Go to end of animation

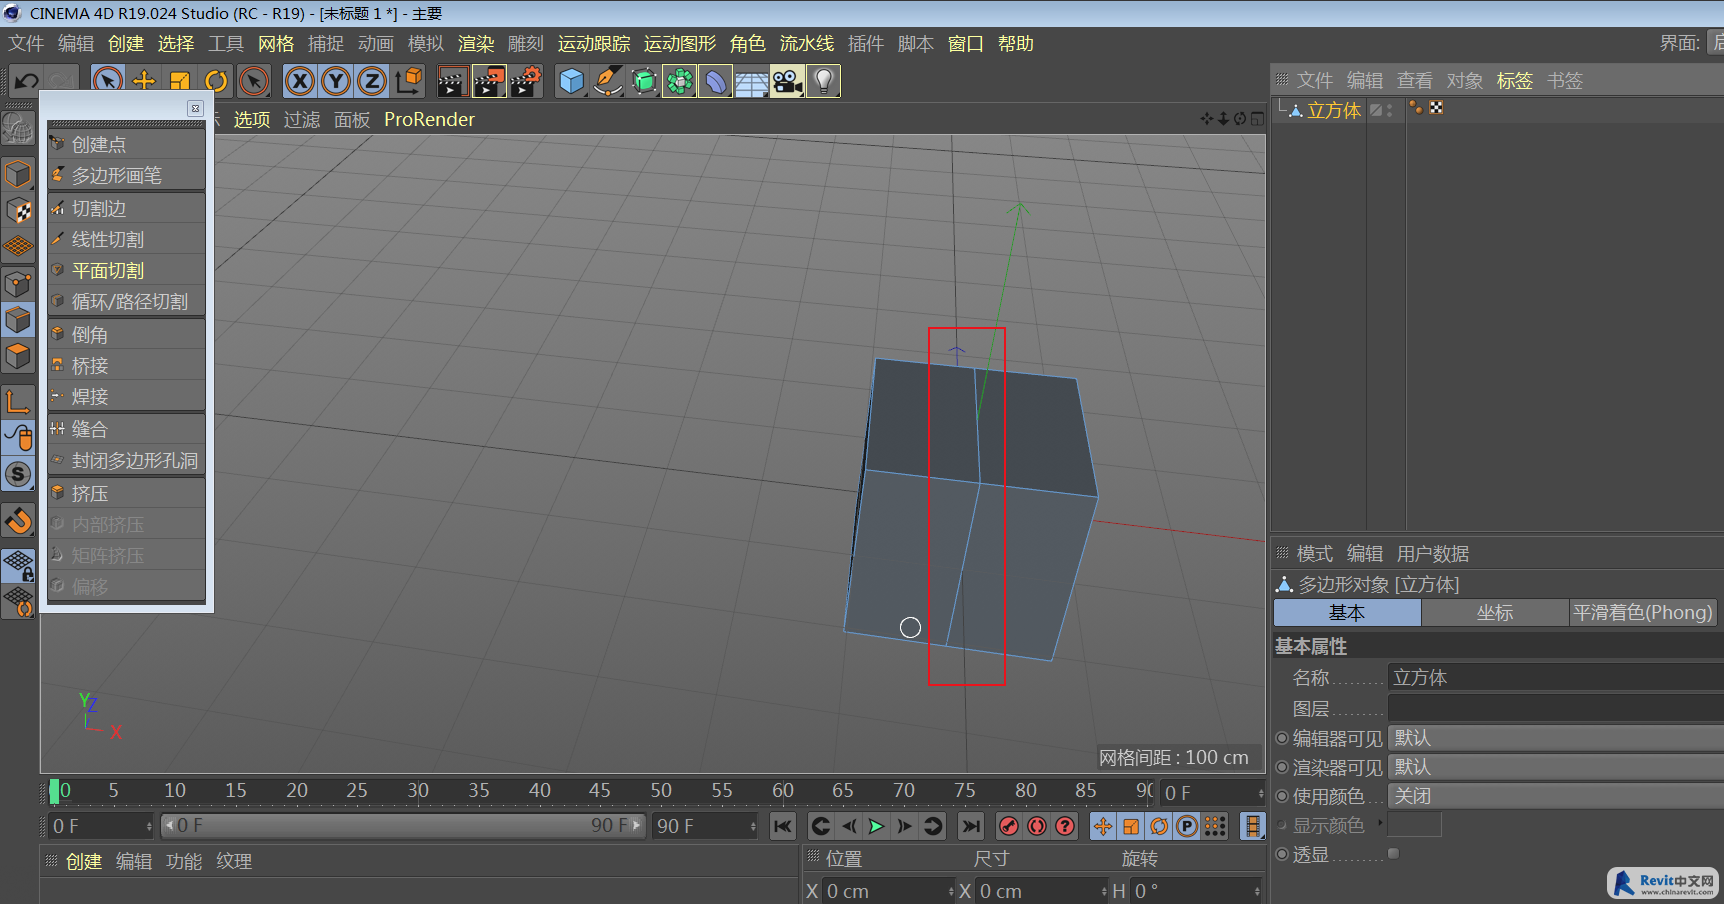(970, 826)
